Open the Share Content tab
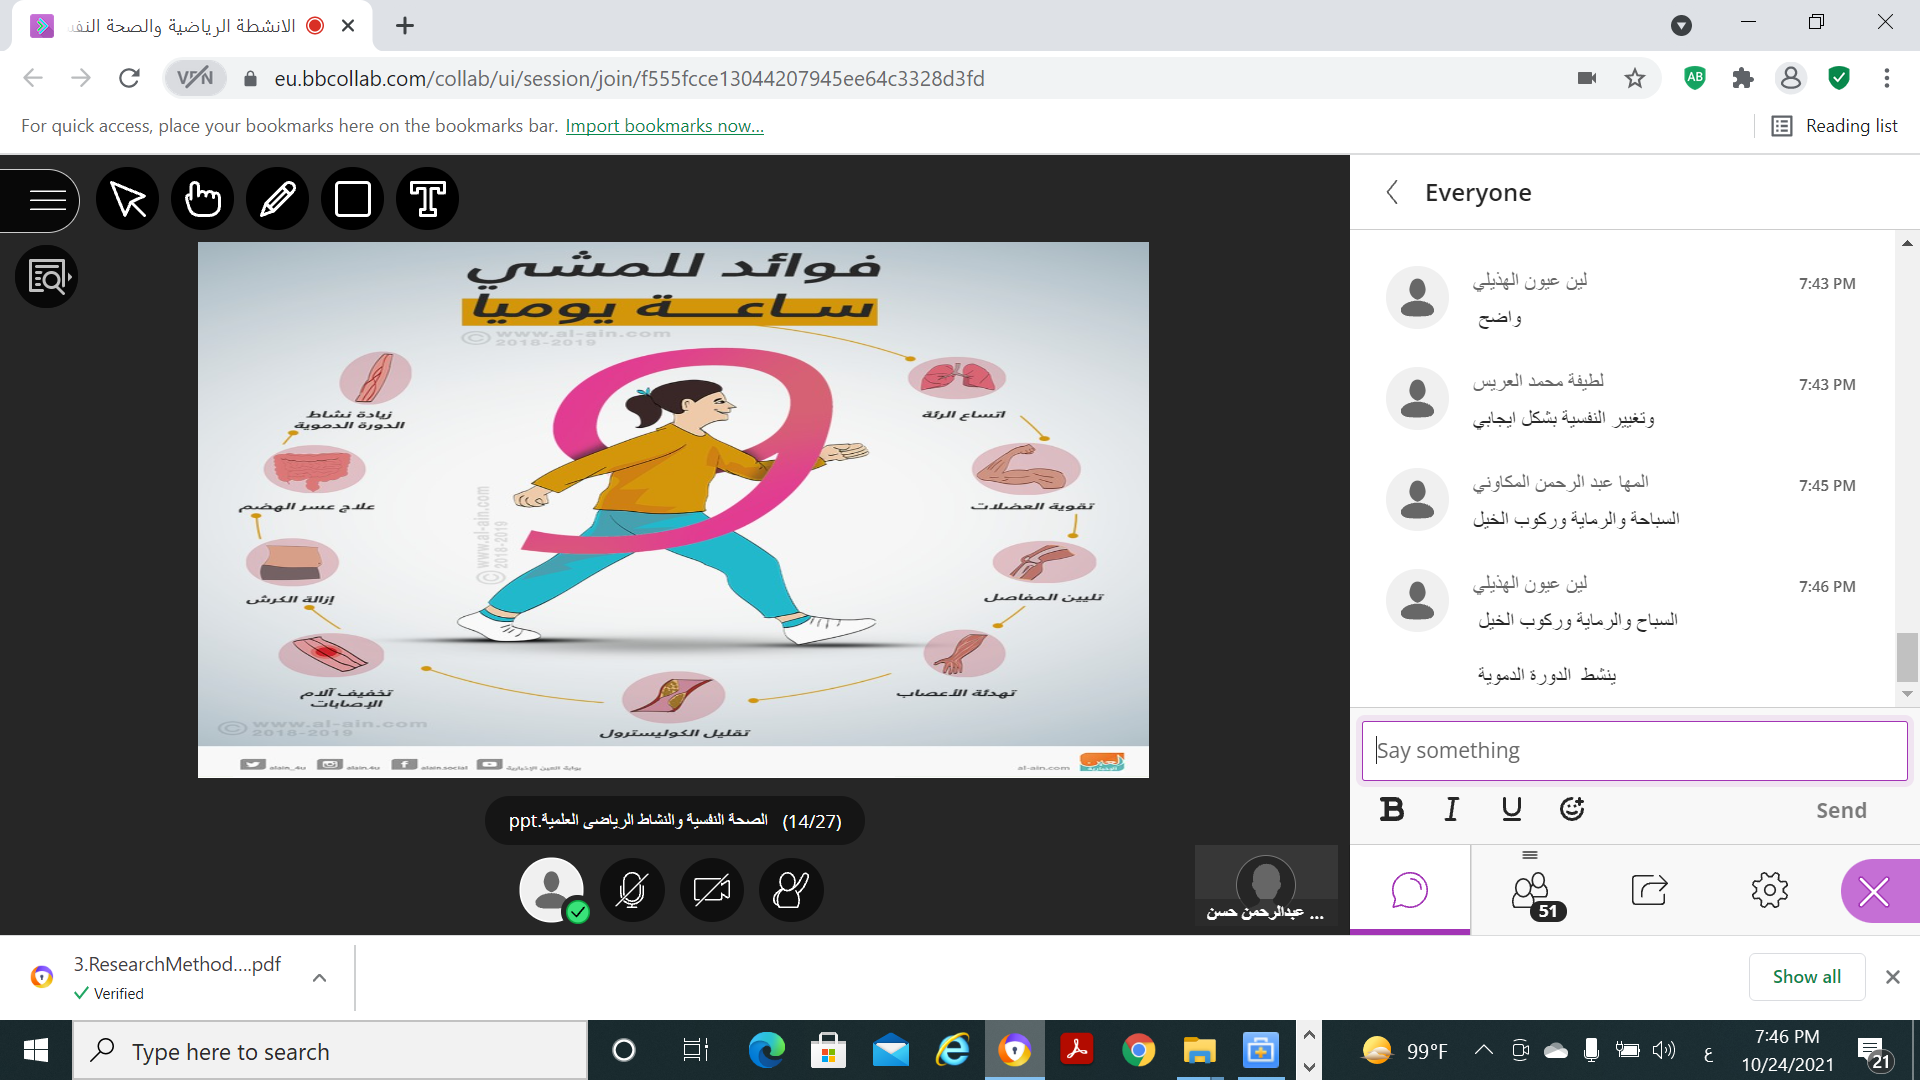The height and width of the screenshot is (1080, 1920). [1649, 889]
